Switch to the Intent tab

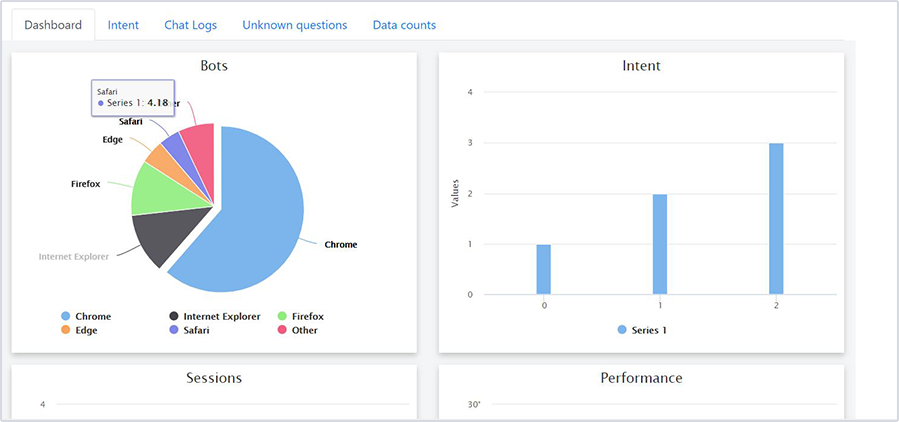[123, 25]
